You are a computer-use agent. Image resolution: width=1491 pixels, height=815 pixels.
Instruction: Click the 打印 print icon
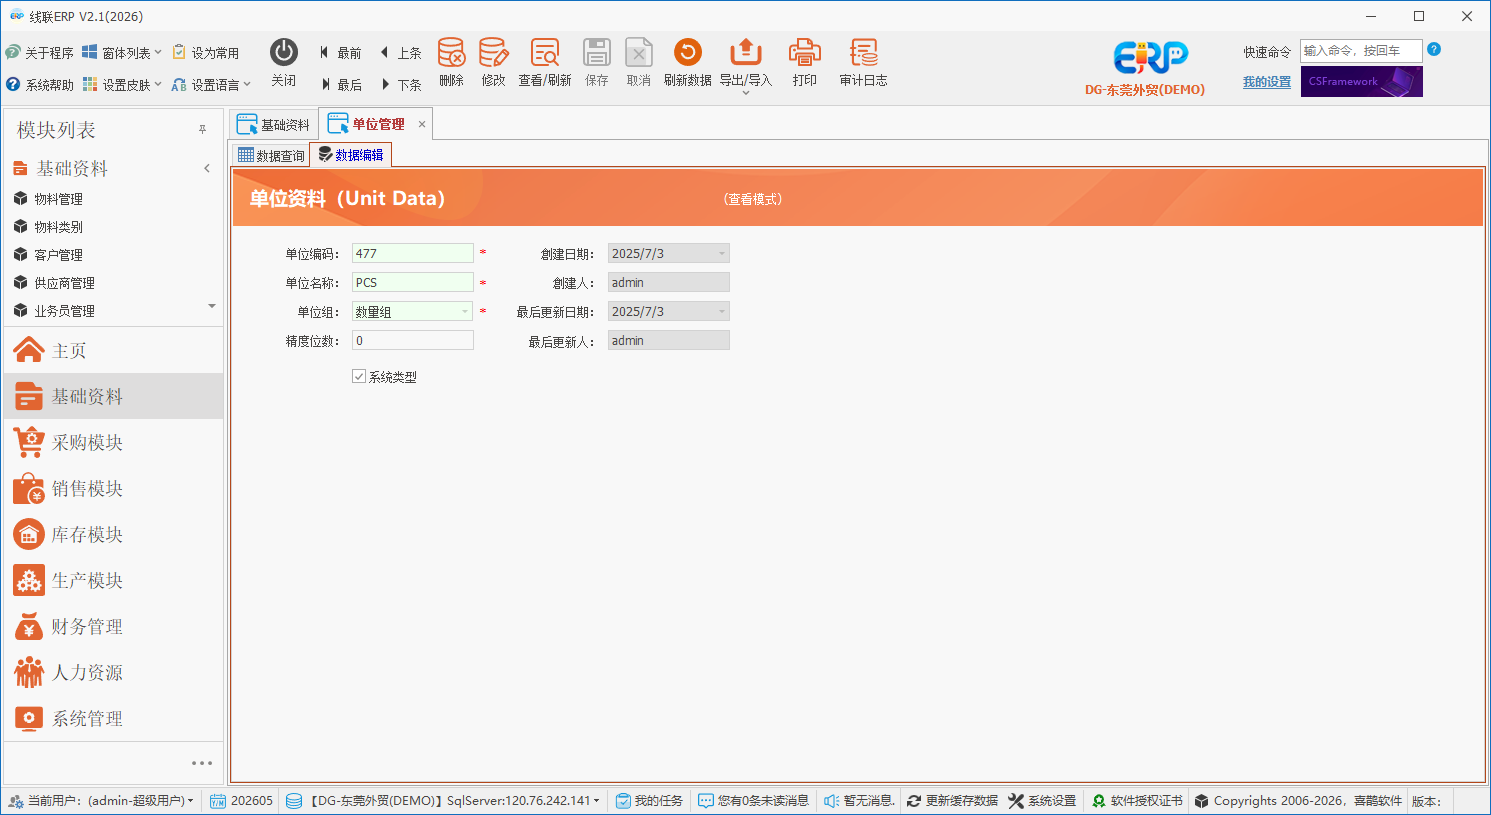tap(804, 52)
